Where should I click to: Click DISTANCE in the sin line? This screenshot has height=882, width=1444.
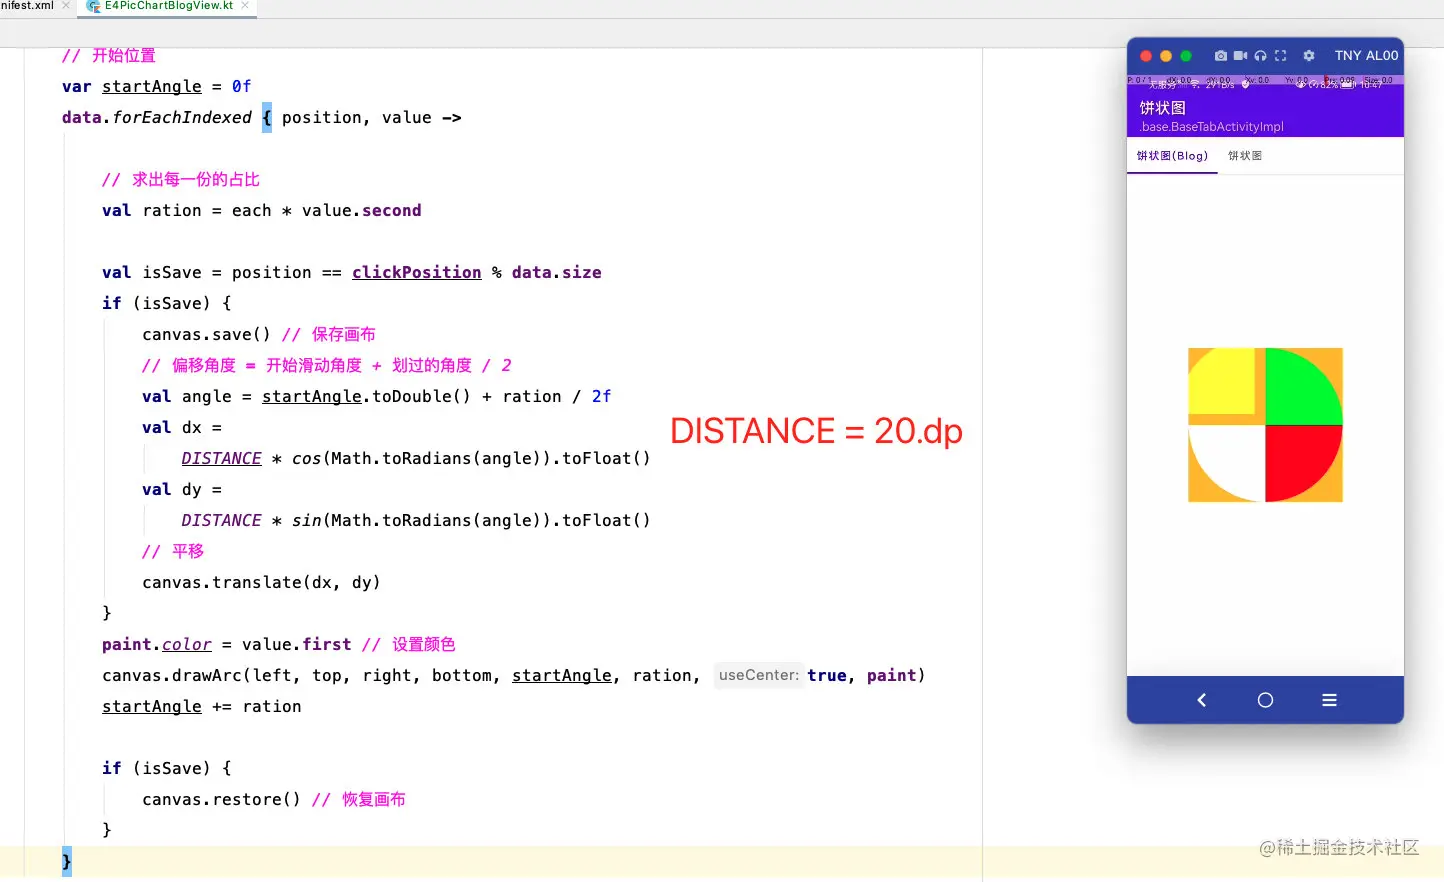221,520
